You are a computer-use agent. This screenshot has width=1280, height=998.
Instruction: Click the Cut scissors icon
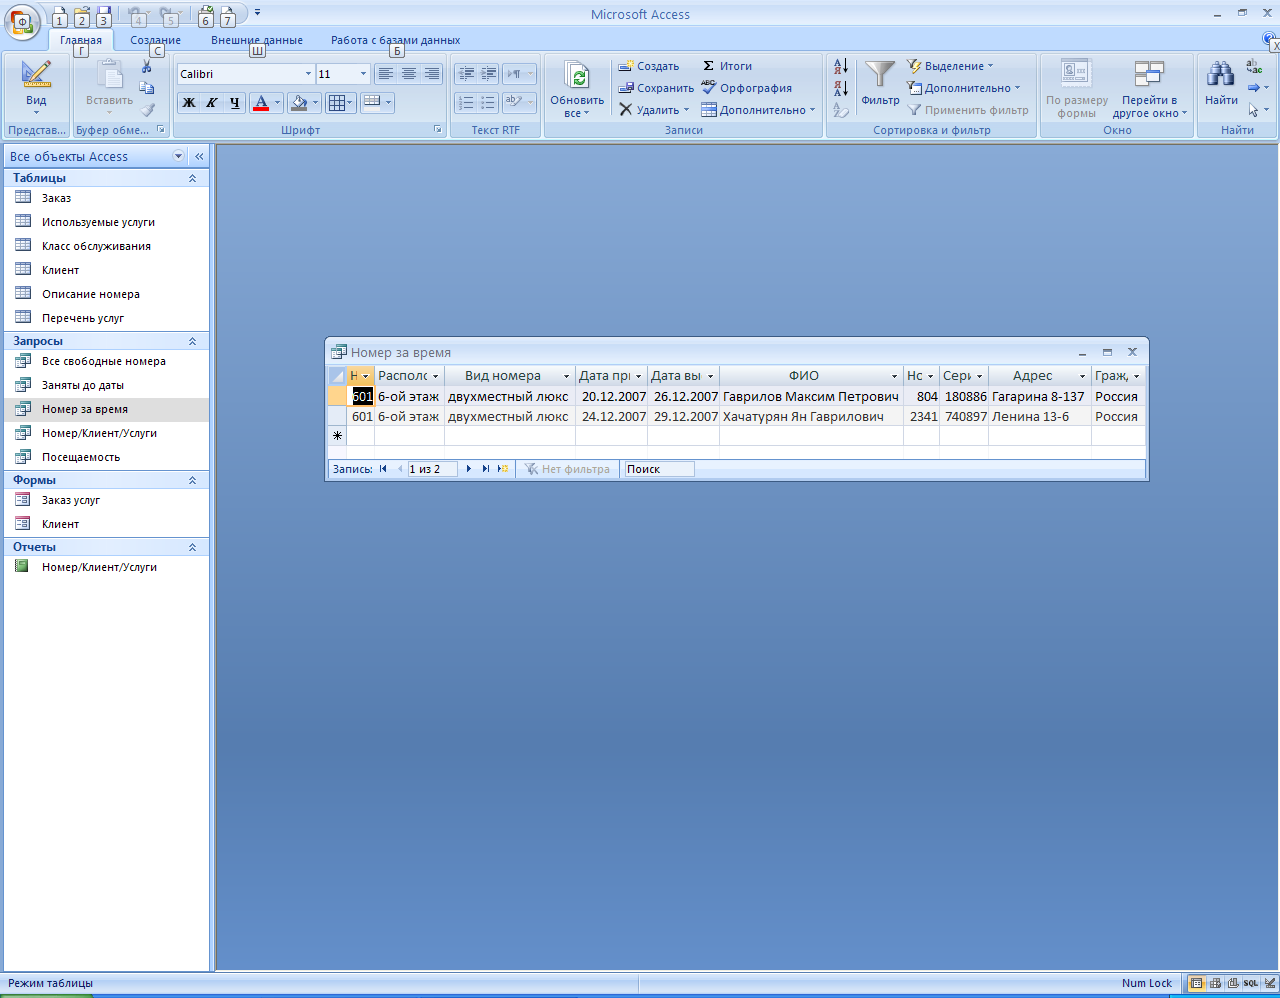pos(147,66)
